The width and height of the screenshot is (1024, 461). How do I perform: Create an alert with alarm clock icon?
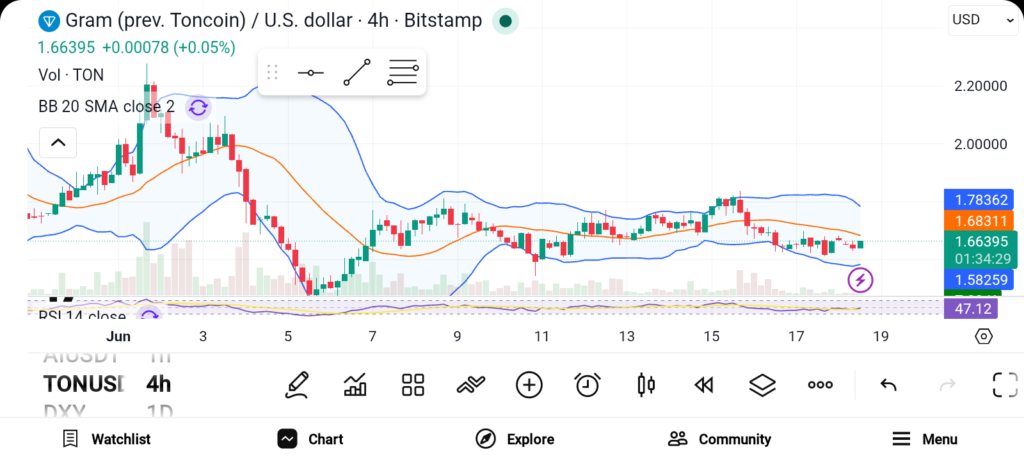[x=587, y=385]
